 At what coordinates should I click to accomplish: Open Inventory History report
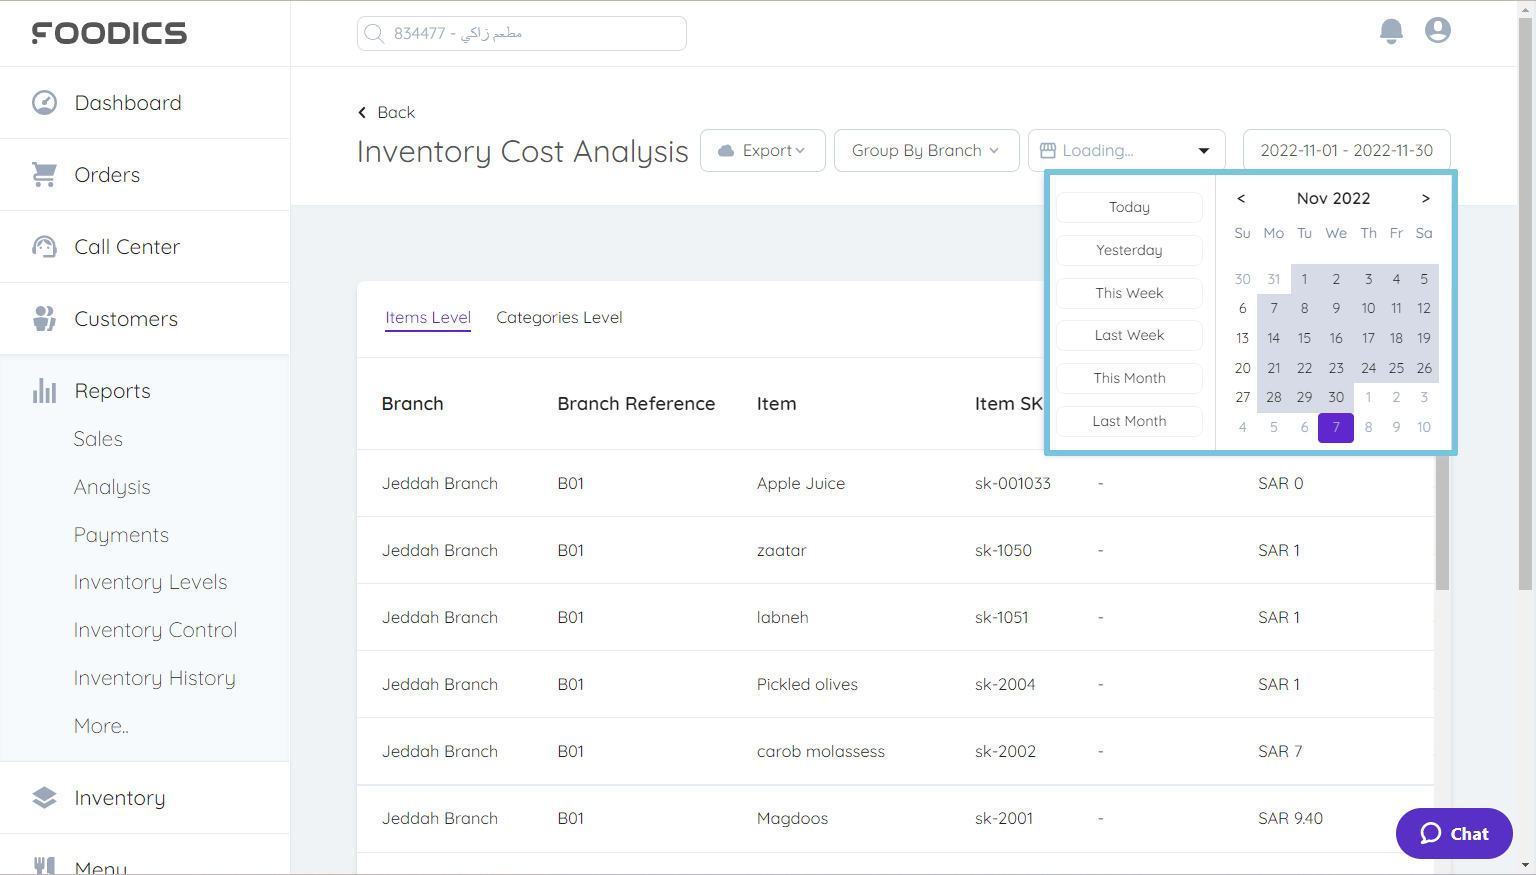(x=154, y=678)
